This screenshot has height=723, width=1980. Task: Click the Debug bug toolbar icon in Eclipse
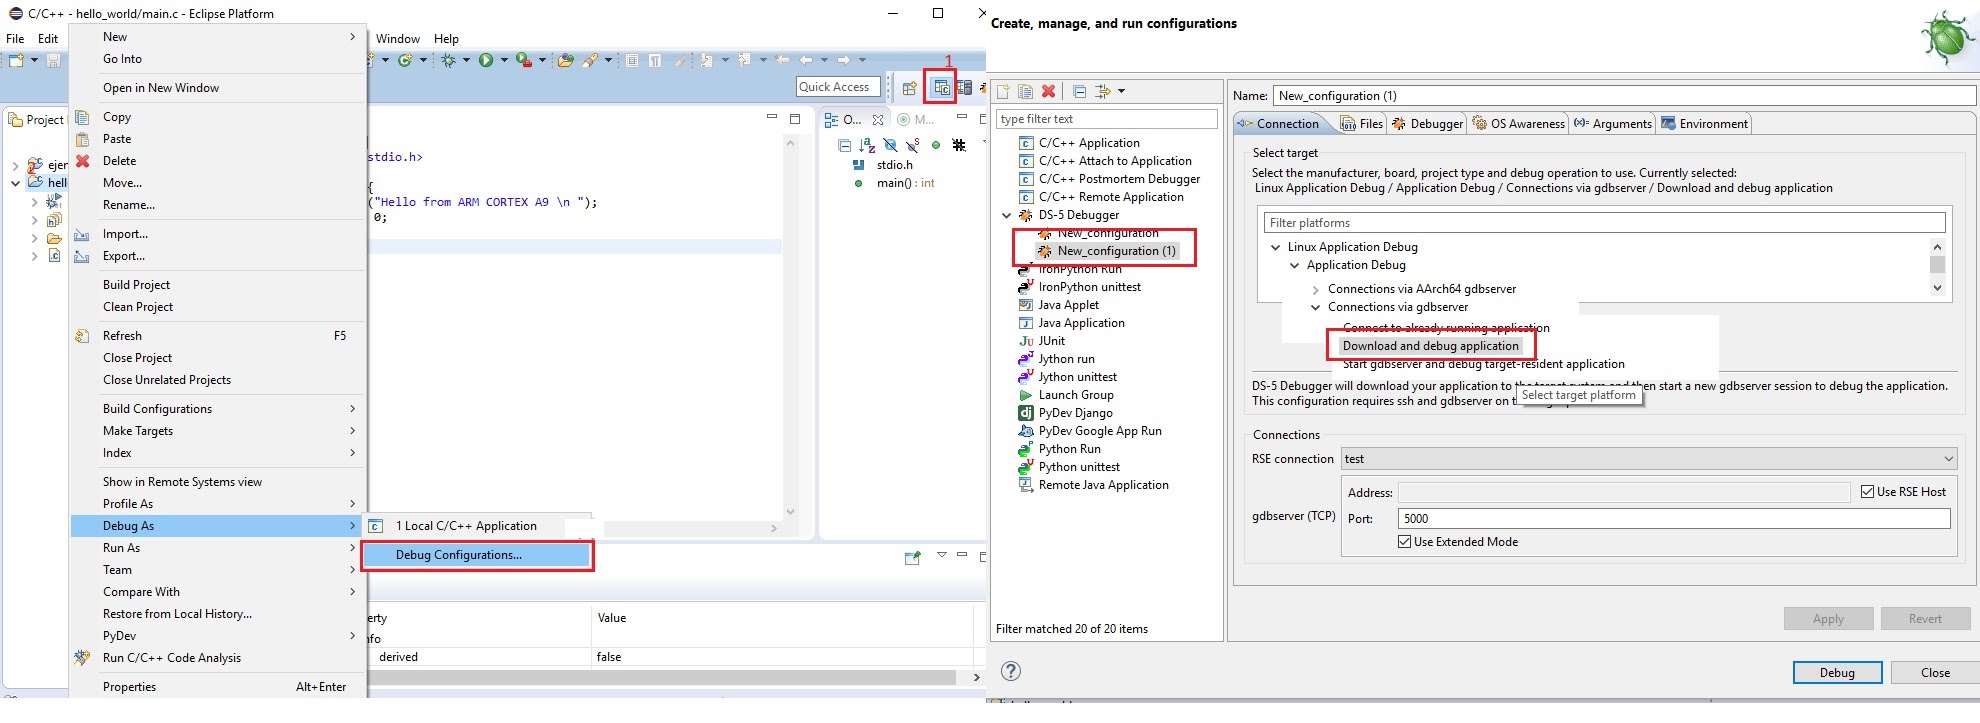[449, 60]
